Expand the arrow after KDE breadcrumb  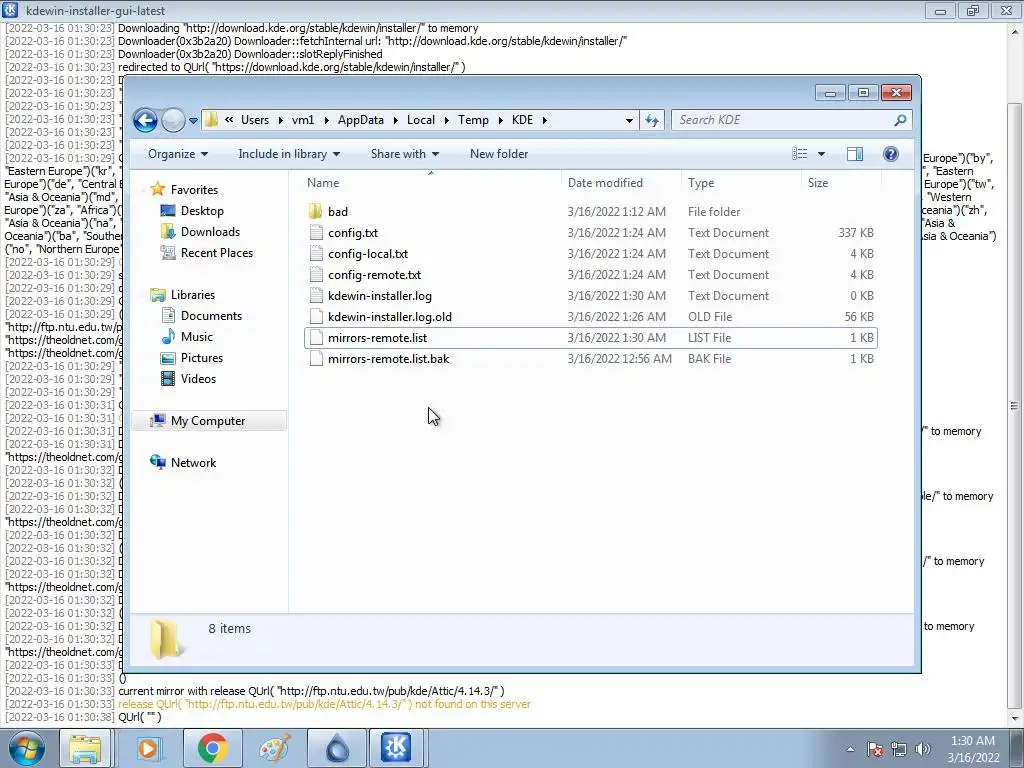pos(544,120)
